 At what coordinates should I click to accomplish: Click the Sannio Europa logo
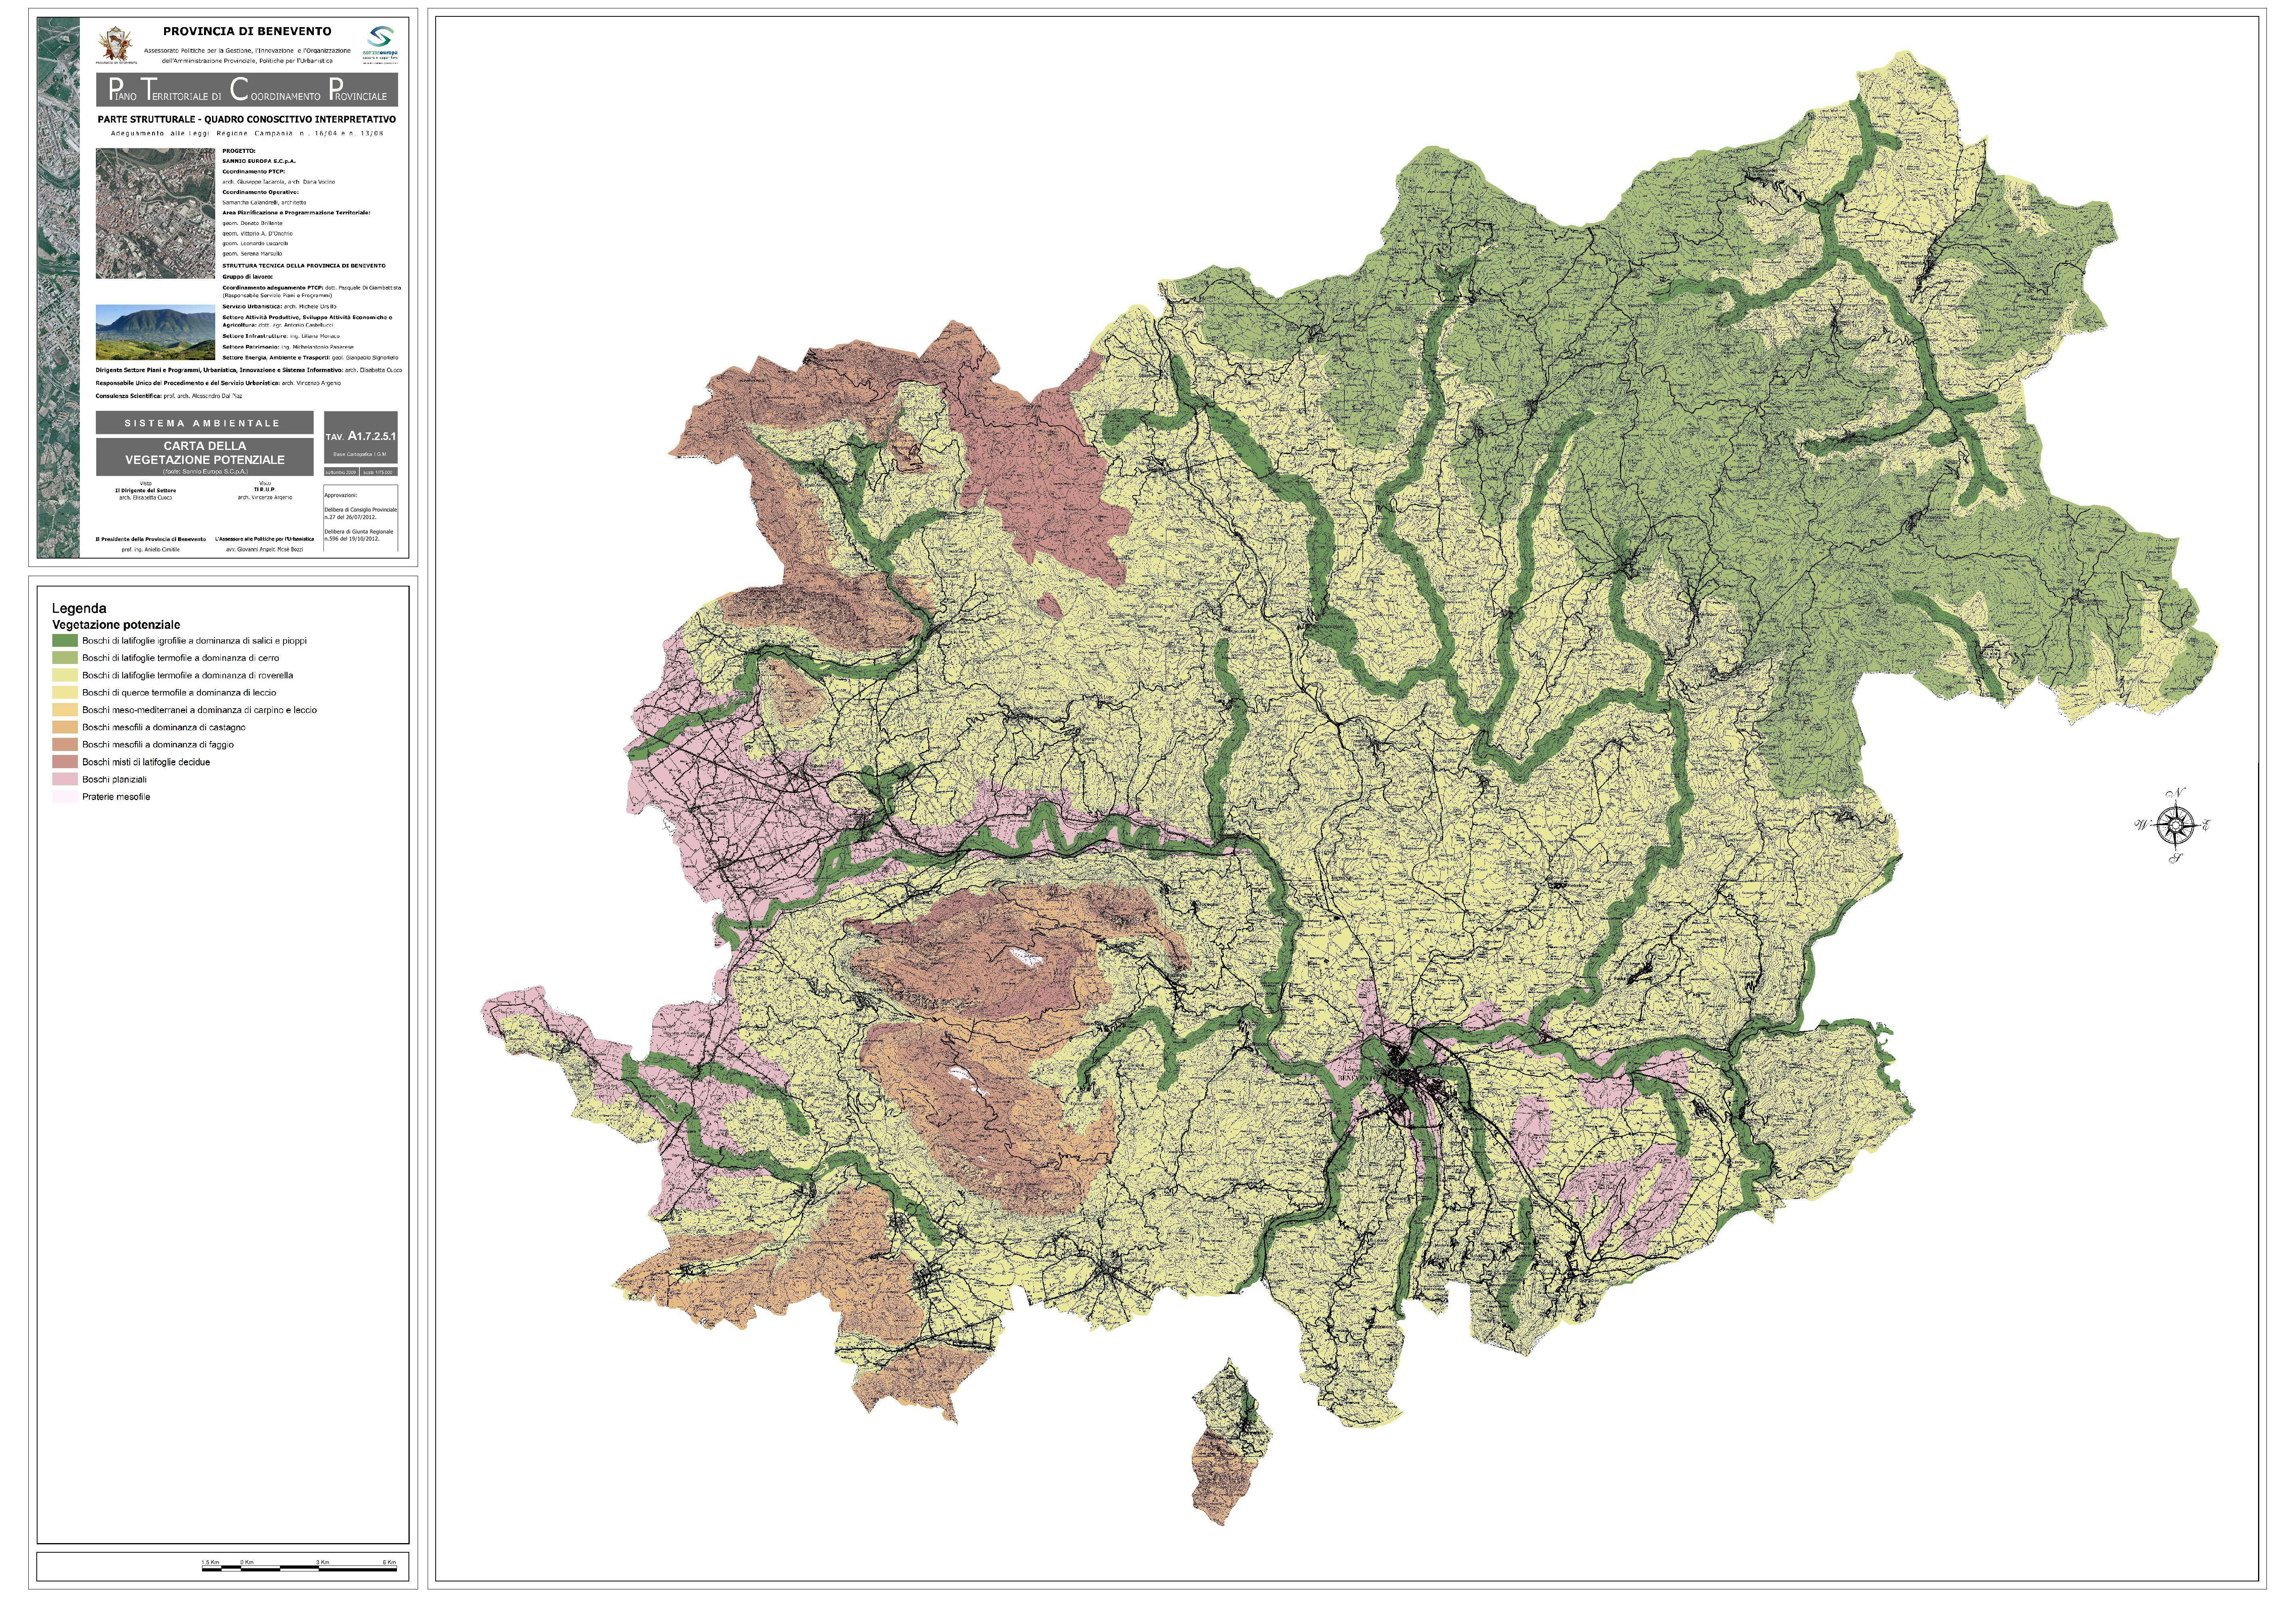pos(380,45)
